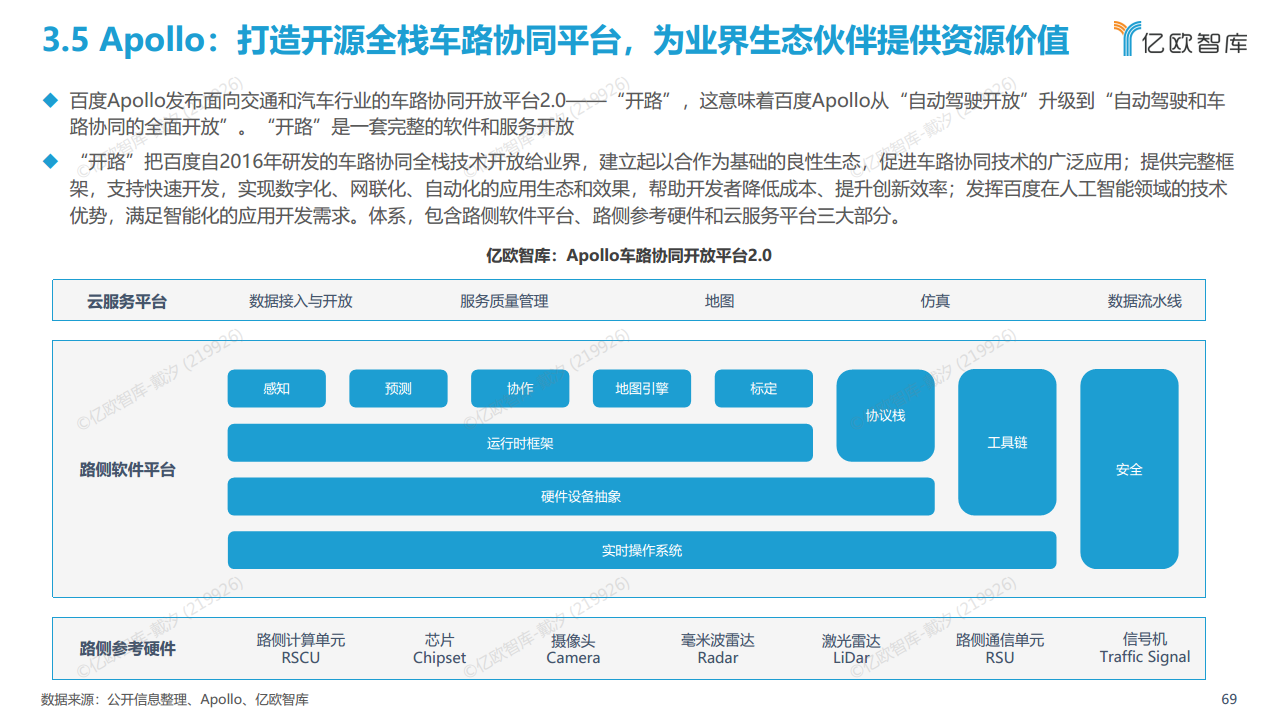The height and width of the screenshot is (720, 1280).
Task: Click the 工具链 block
Action: 1007,442
